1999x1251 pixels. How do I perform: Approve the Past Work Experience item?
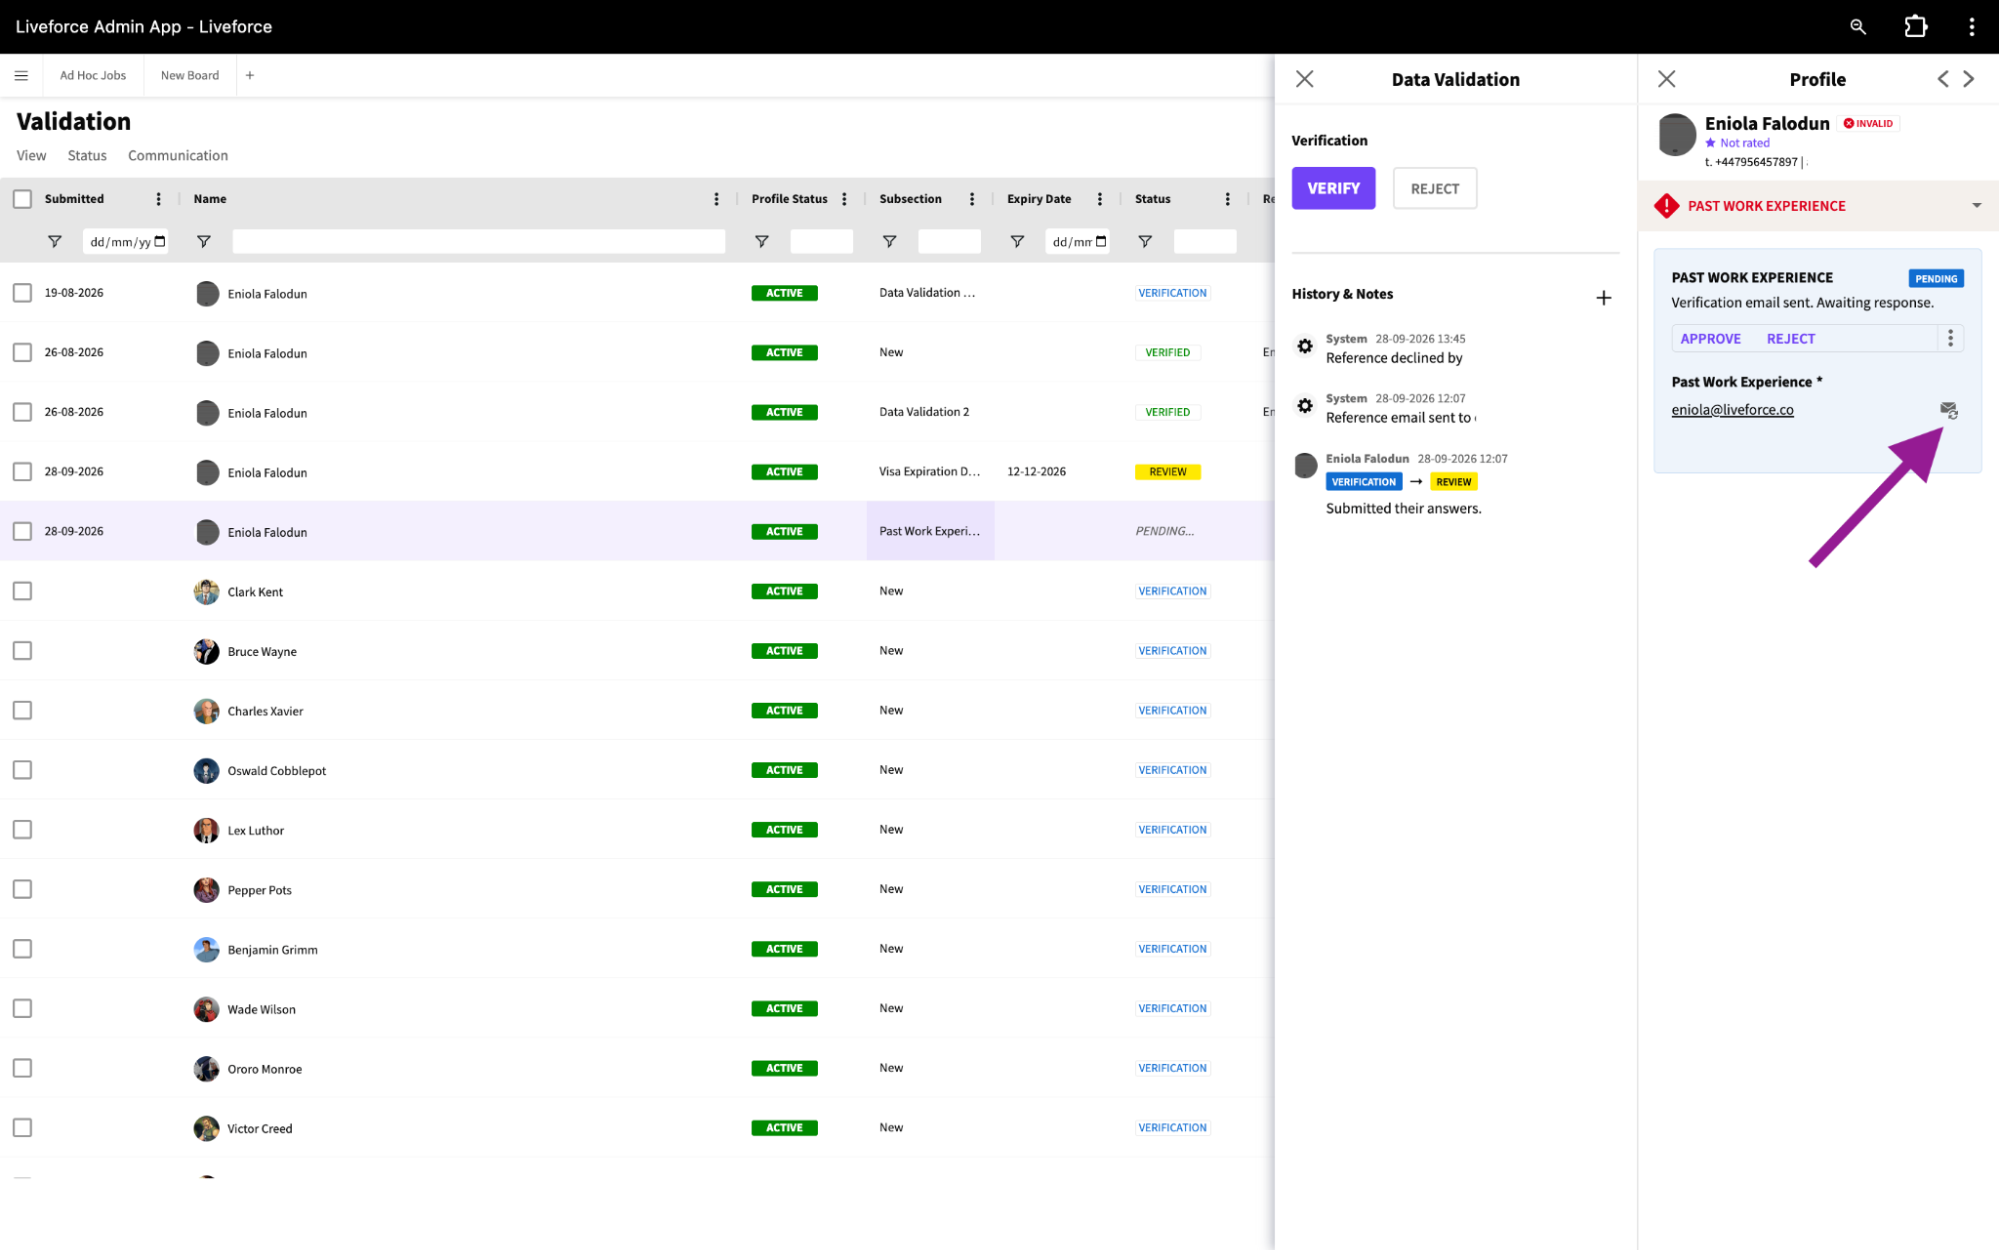[x=1710, y=339]
